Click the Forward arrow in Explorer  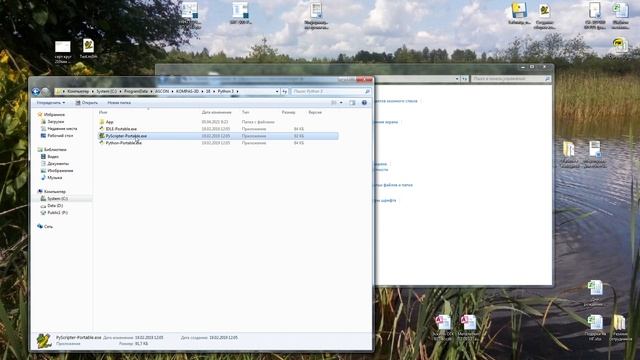[45, 91]
